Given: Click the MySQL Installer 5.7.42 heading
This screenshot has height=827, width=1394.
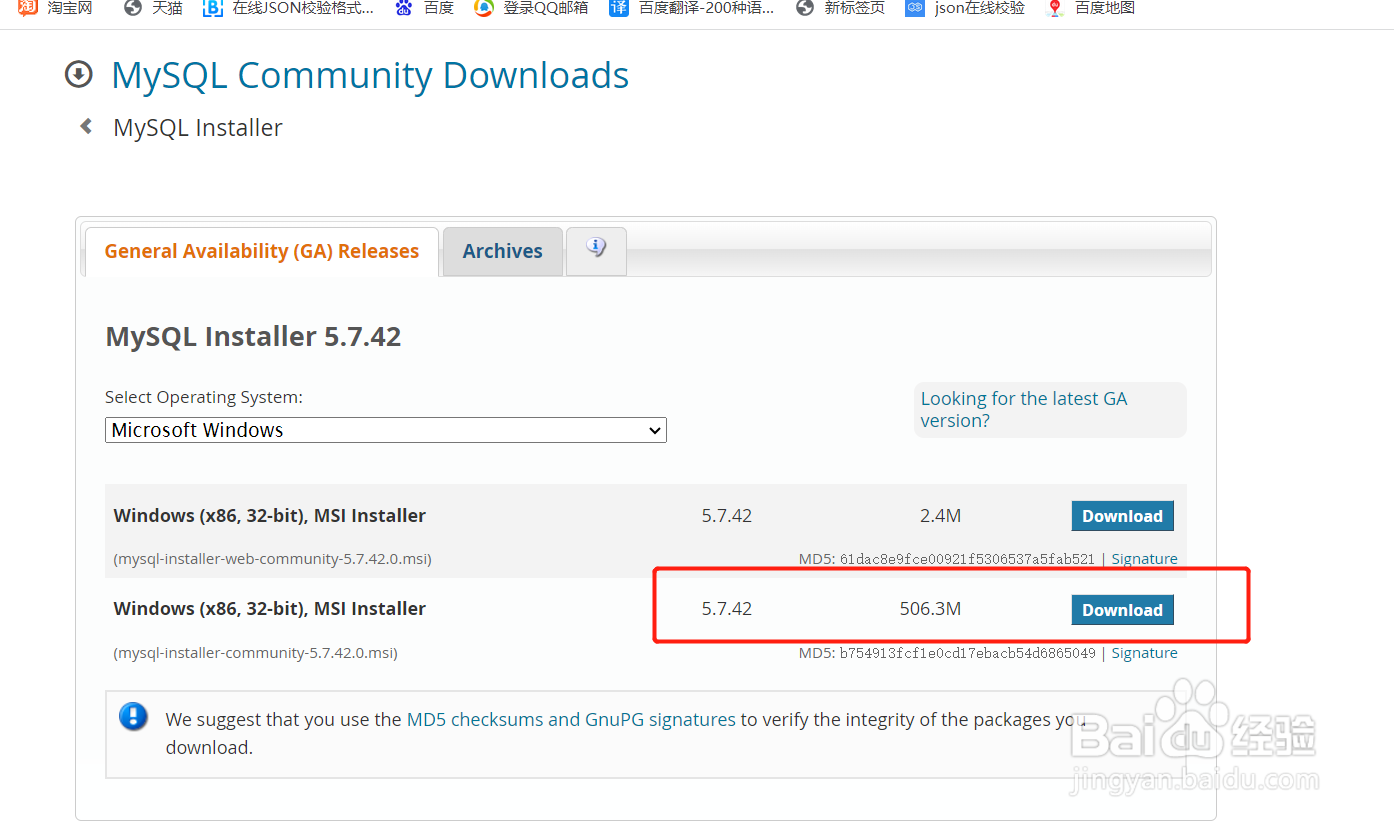Looking at the screenshot, I should click(x=253, y=336).
